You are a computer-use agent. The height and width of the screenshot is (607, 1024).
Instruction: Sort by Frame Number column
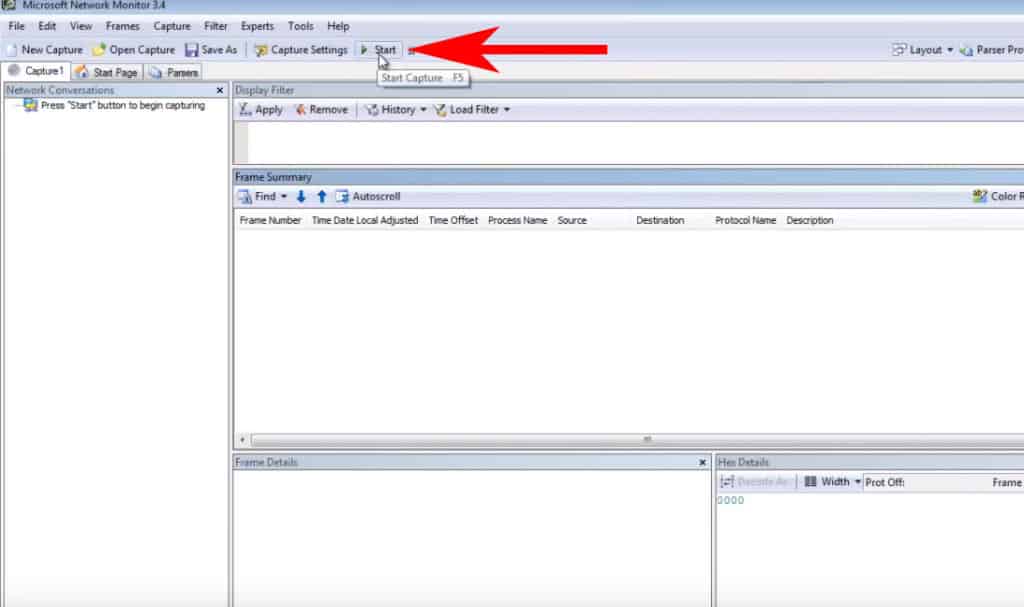point(270,220)
